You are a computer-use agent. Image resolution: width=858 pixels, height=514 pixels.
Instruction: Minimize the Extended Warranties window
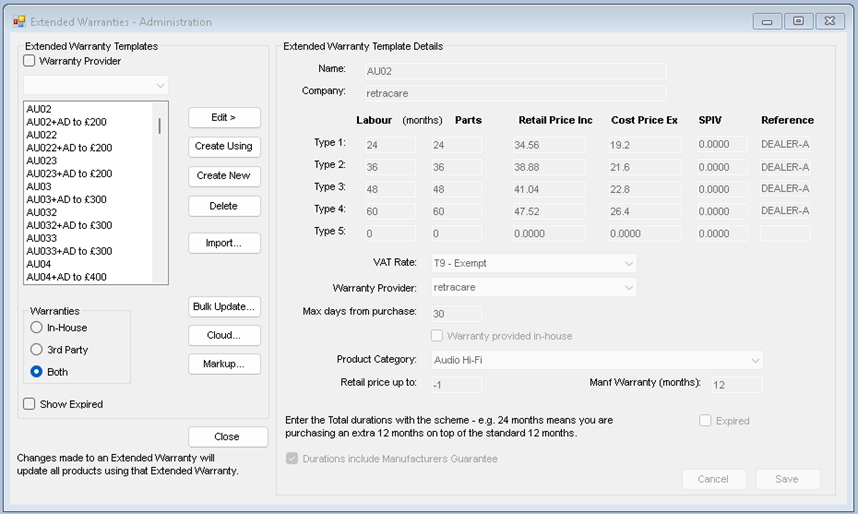(767, 21)
